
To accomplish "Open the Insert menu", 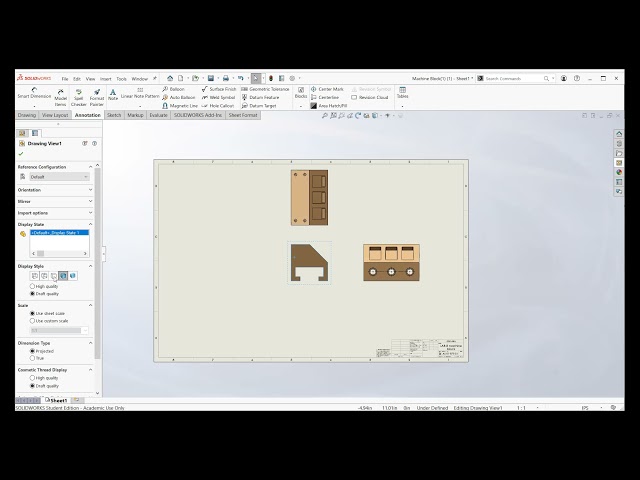I will (105, 79).
